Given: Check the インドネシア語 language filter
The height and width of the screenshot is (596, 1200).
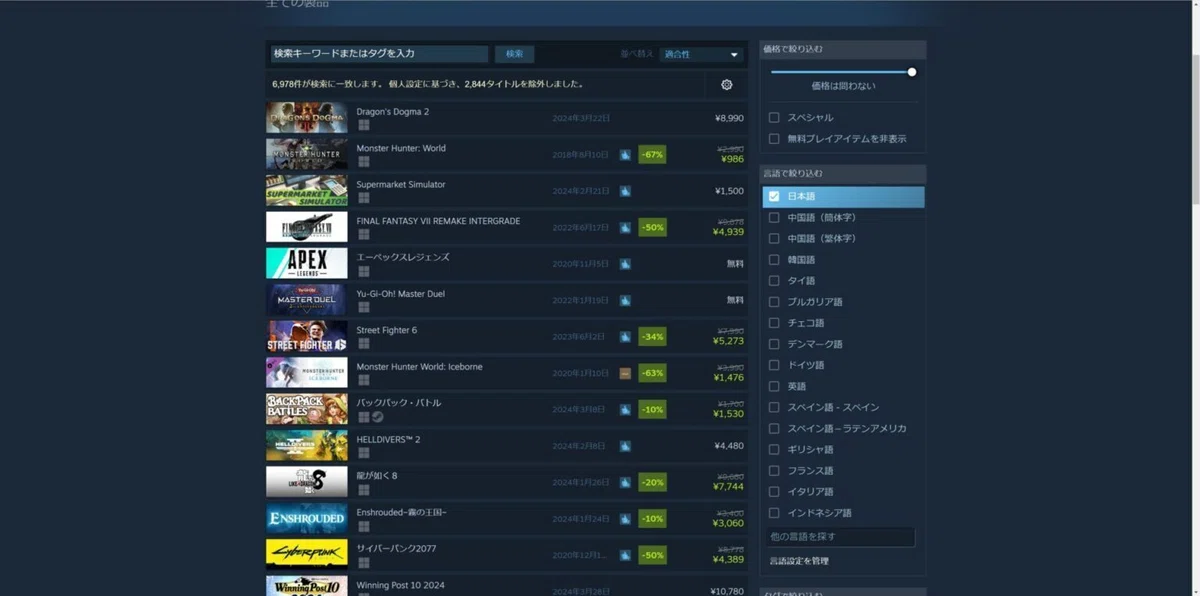Looking at the screenshot, I should click(774, 512).
